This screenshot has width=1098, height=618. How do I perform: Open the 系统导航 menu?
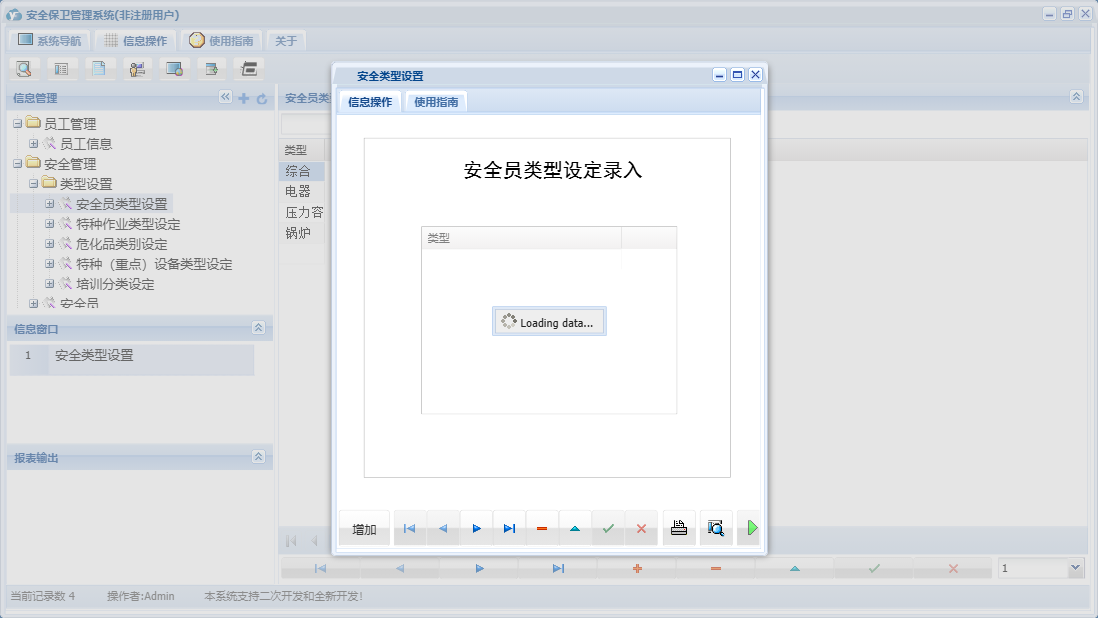[x=49, y=39]
